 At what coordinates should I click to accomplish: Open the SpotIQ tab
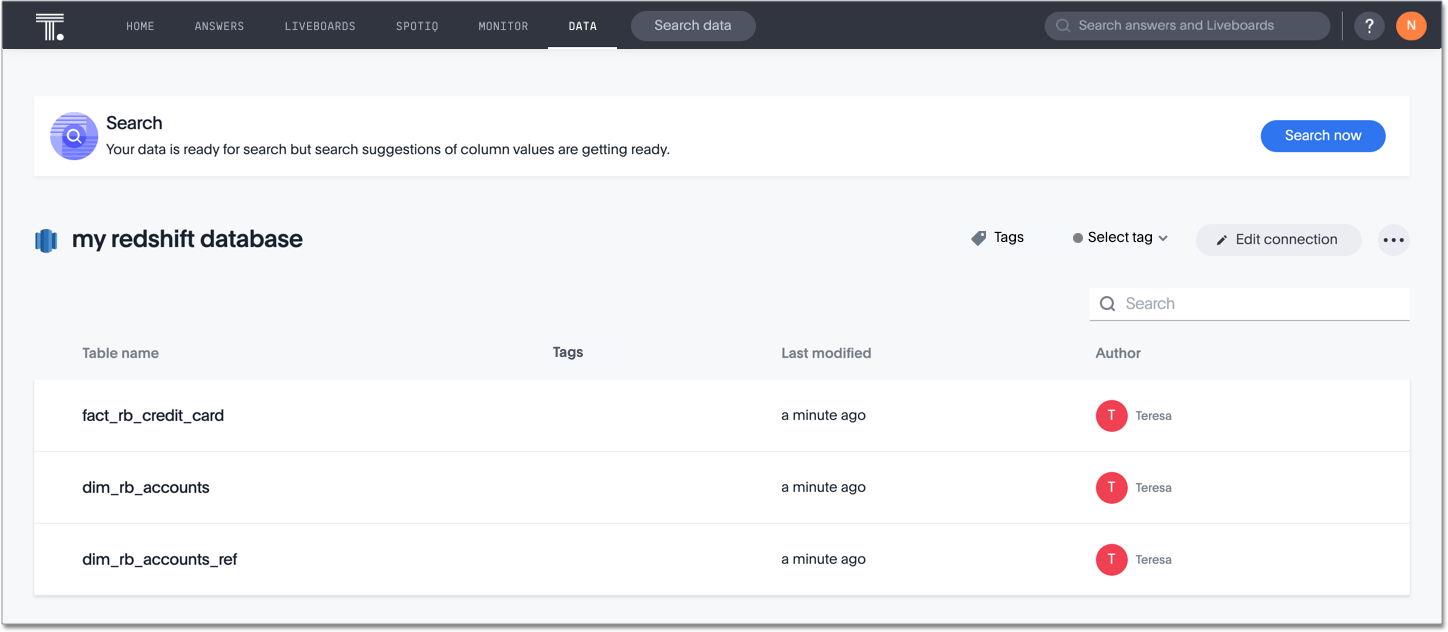(417, 26)
